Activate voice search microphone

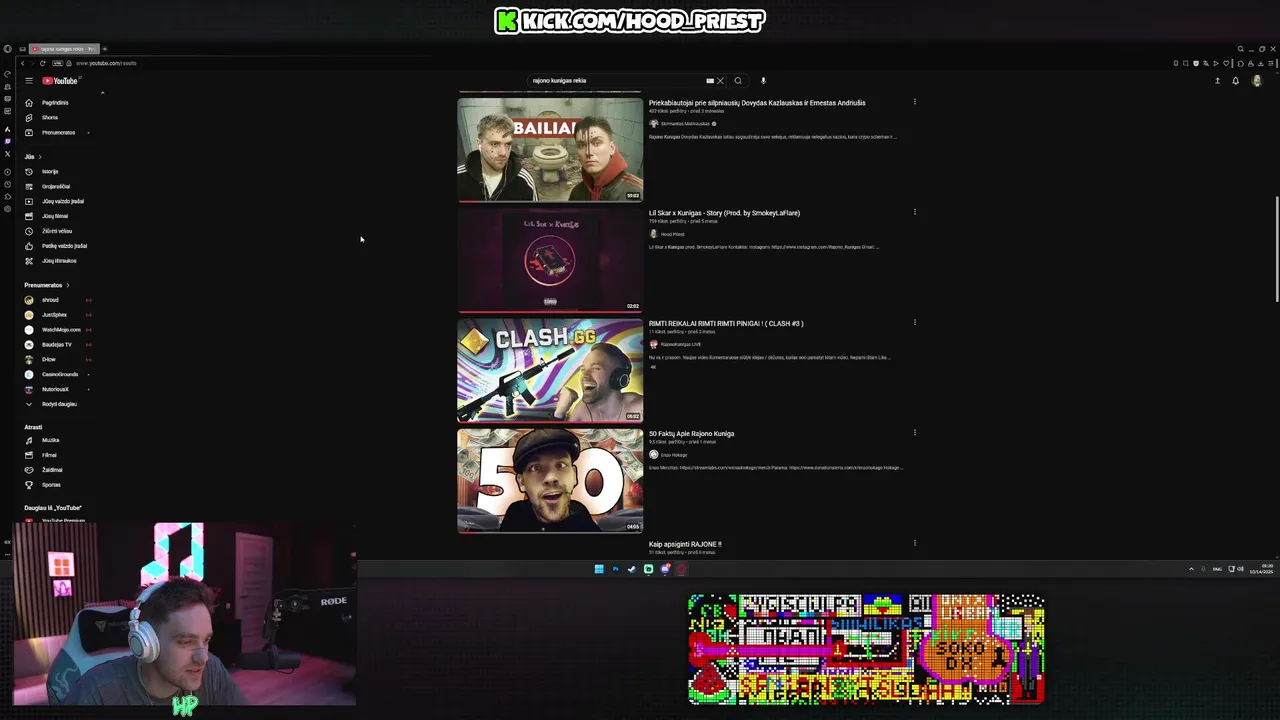[763, 81]
